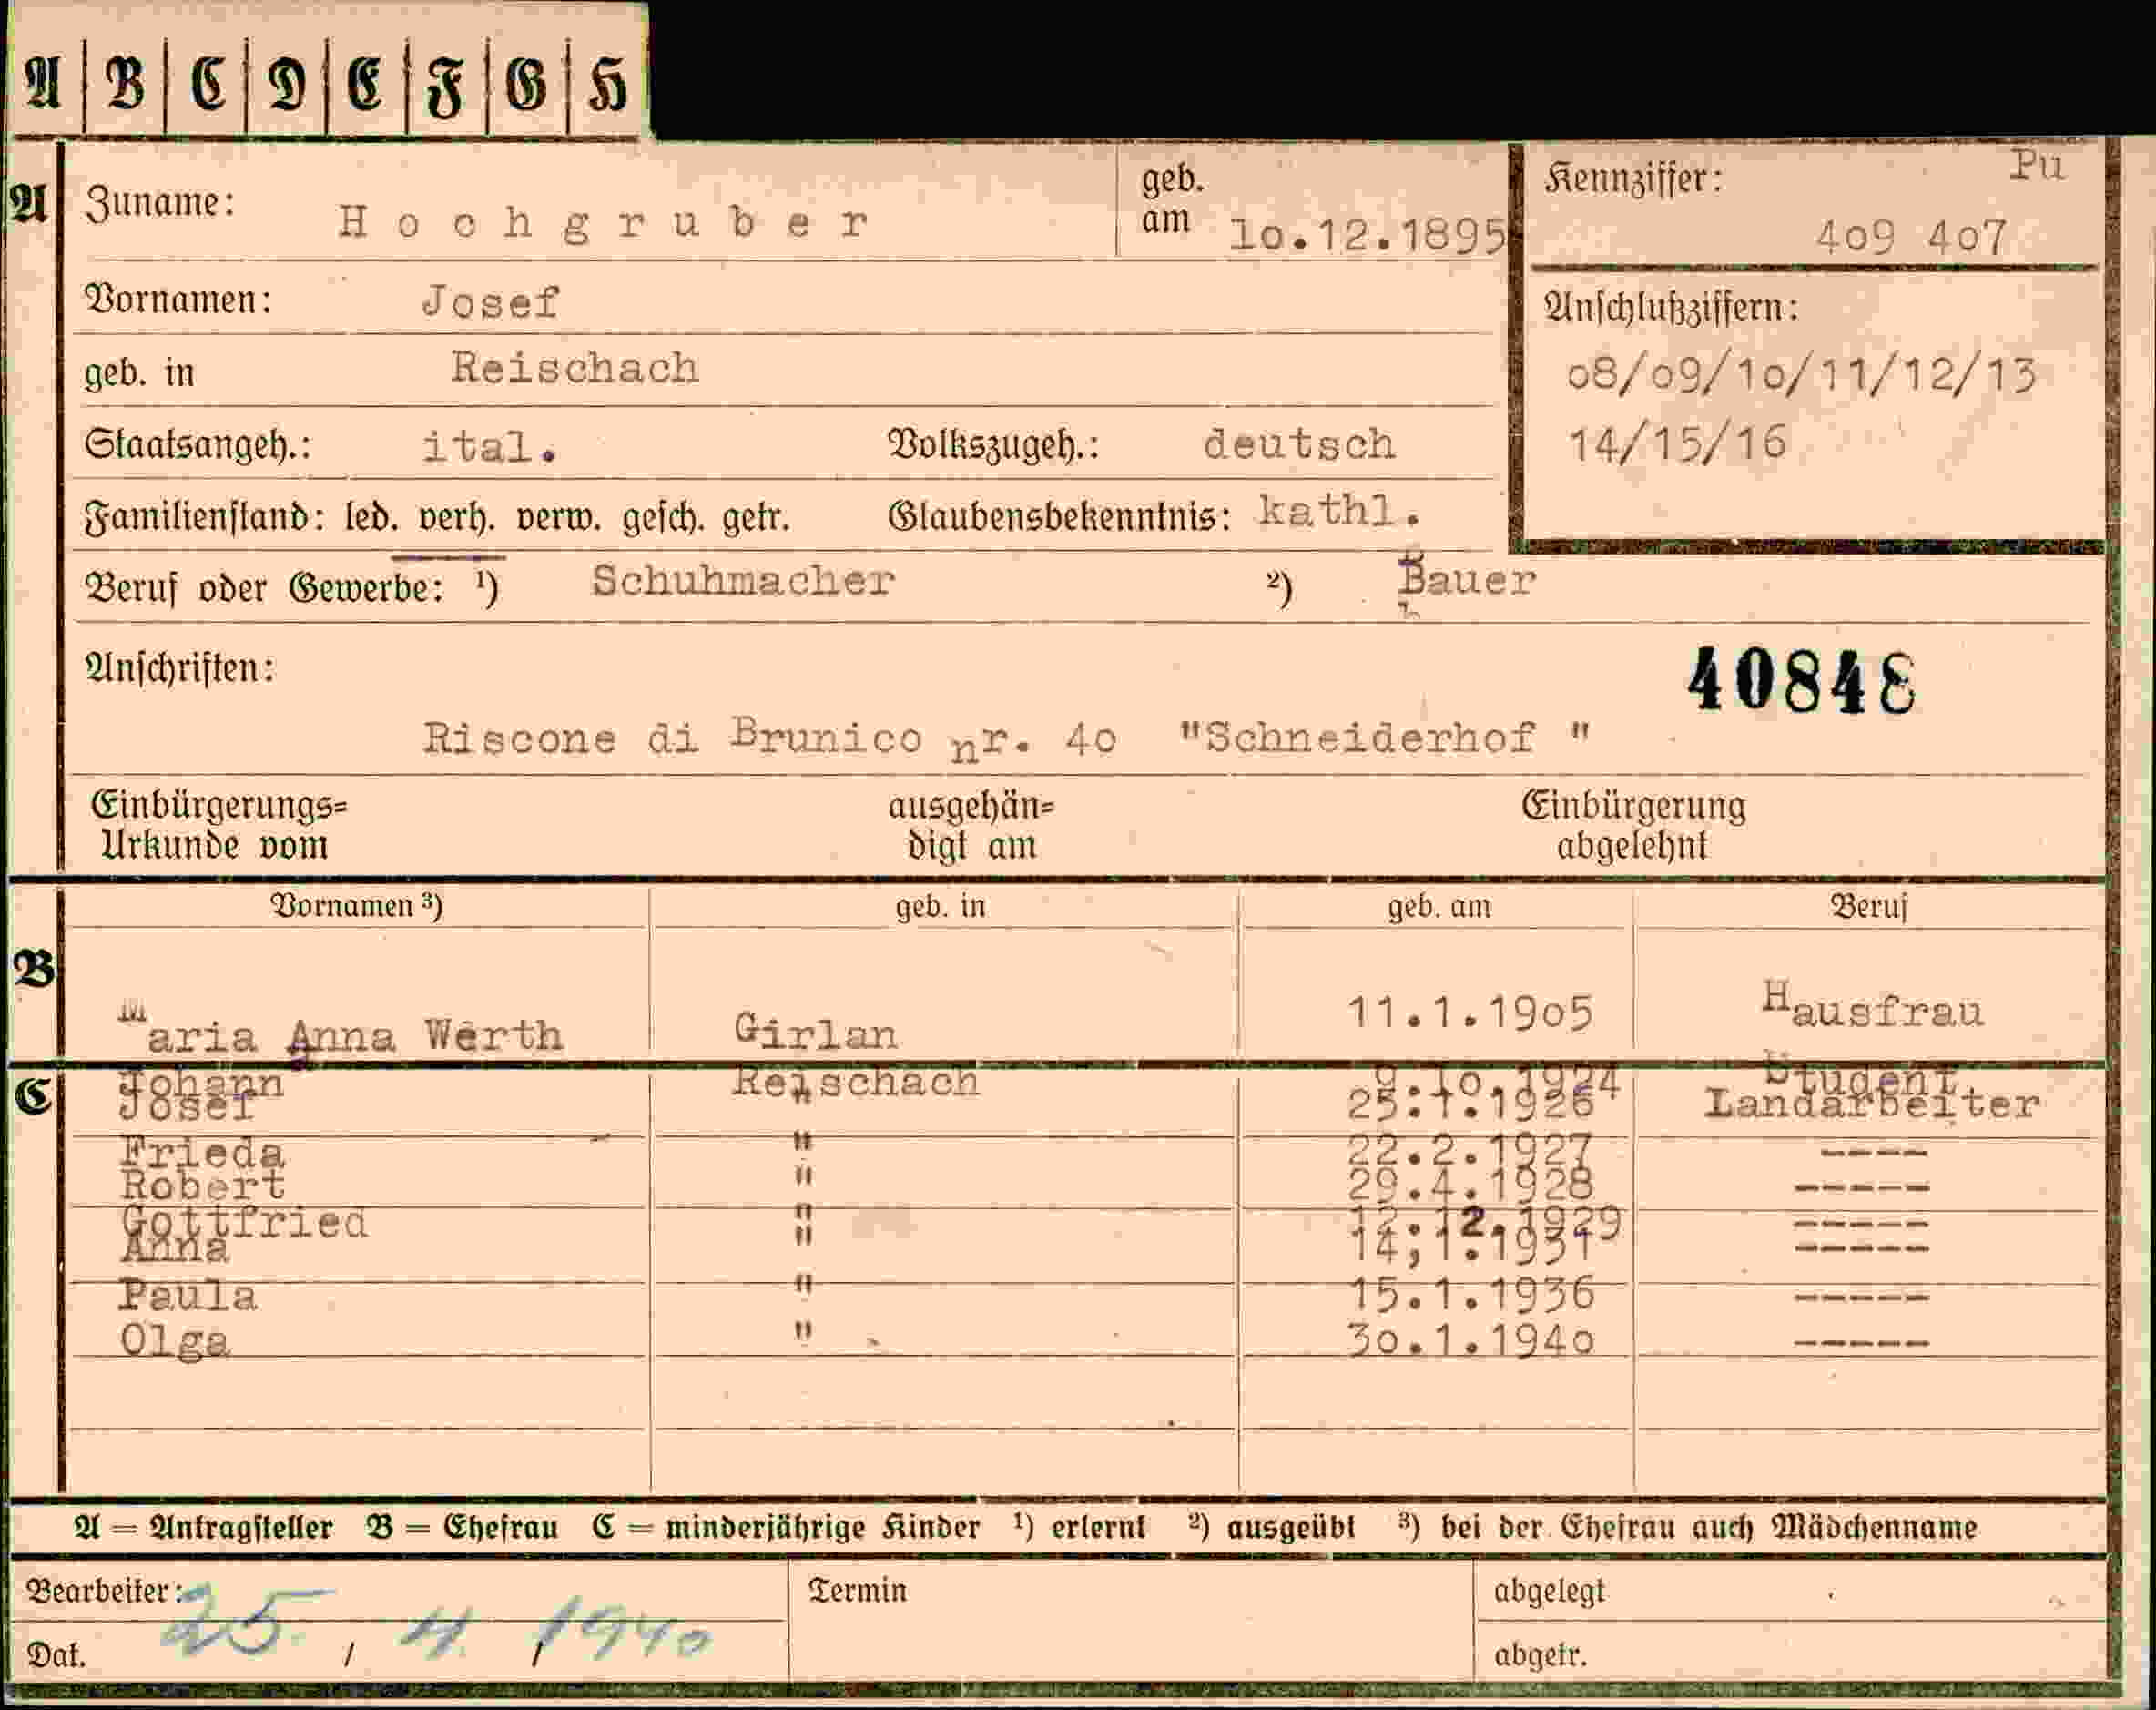The height and width of the screenshot is (1710, 2156).
Task: Click the 'abgetr.' field label
Action: 1540,1655
